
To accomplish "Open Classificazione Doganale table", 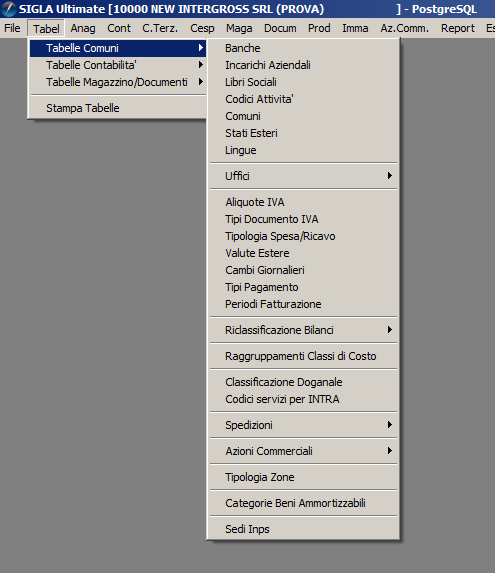I will [x=303, y=382].
